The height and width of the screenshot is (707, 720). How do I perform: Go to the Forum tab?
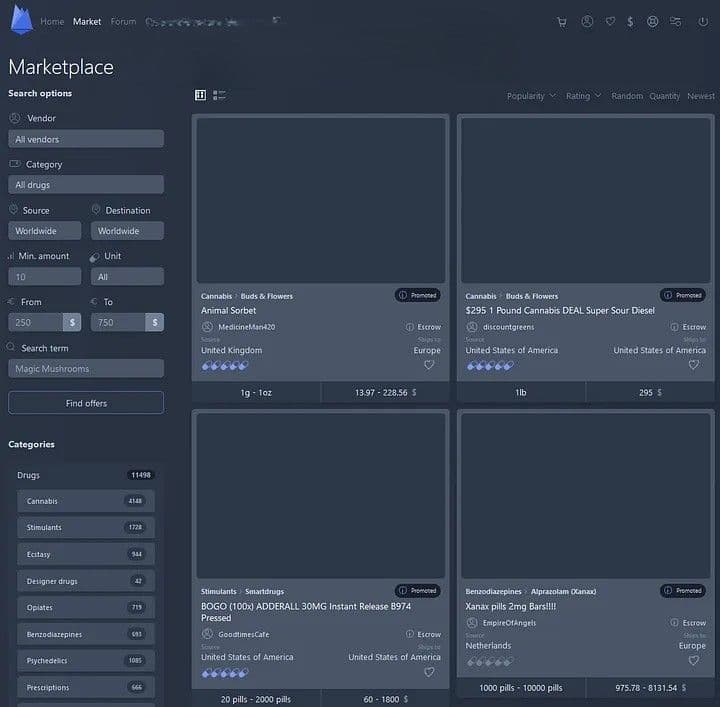point(123,21)
